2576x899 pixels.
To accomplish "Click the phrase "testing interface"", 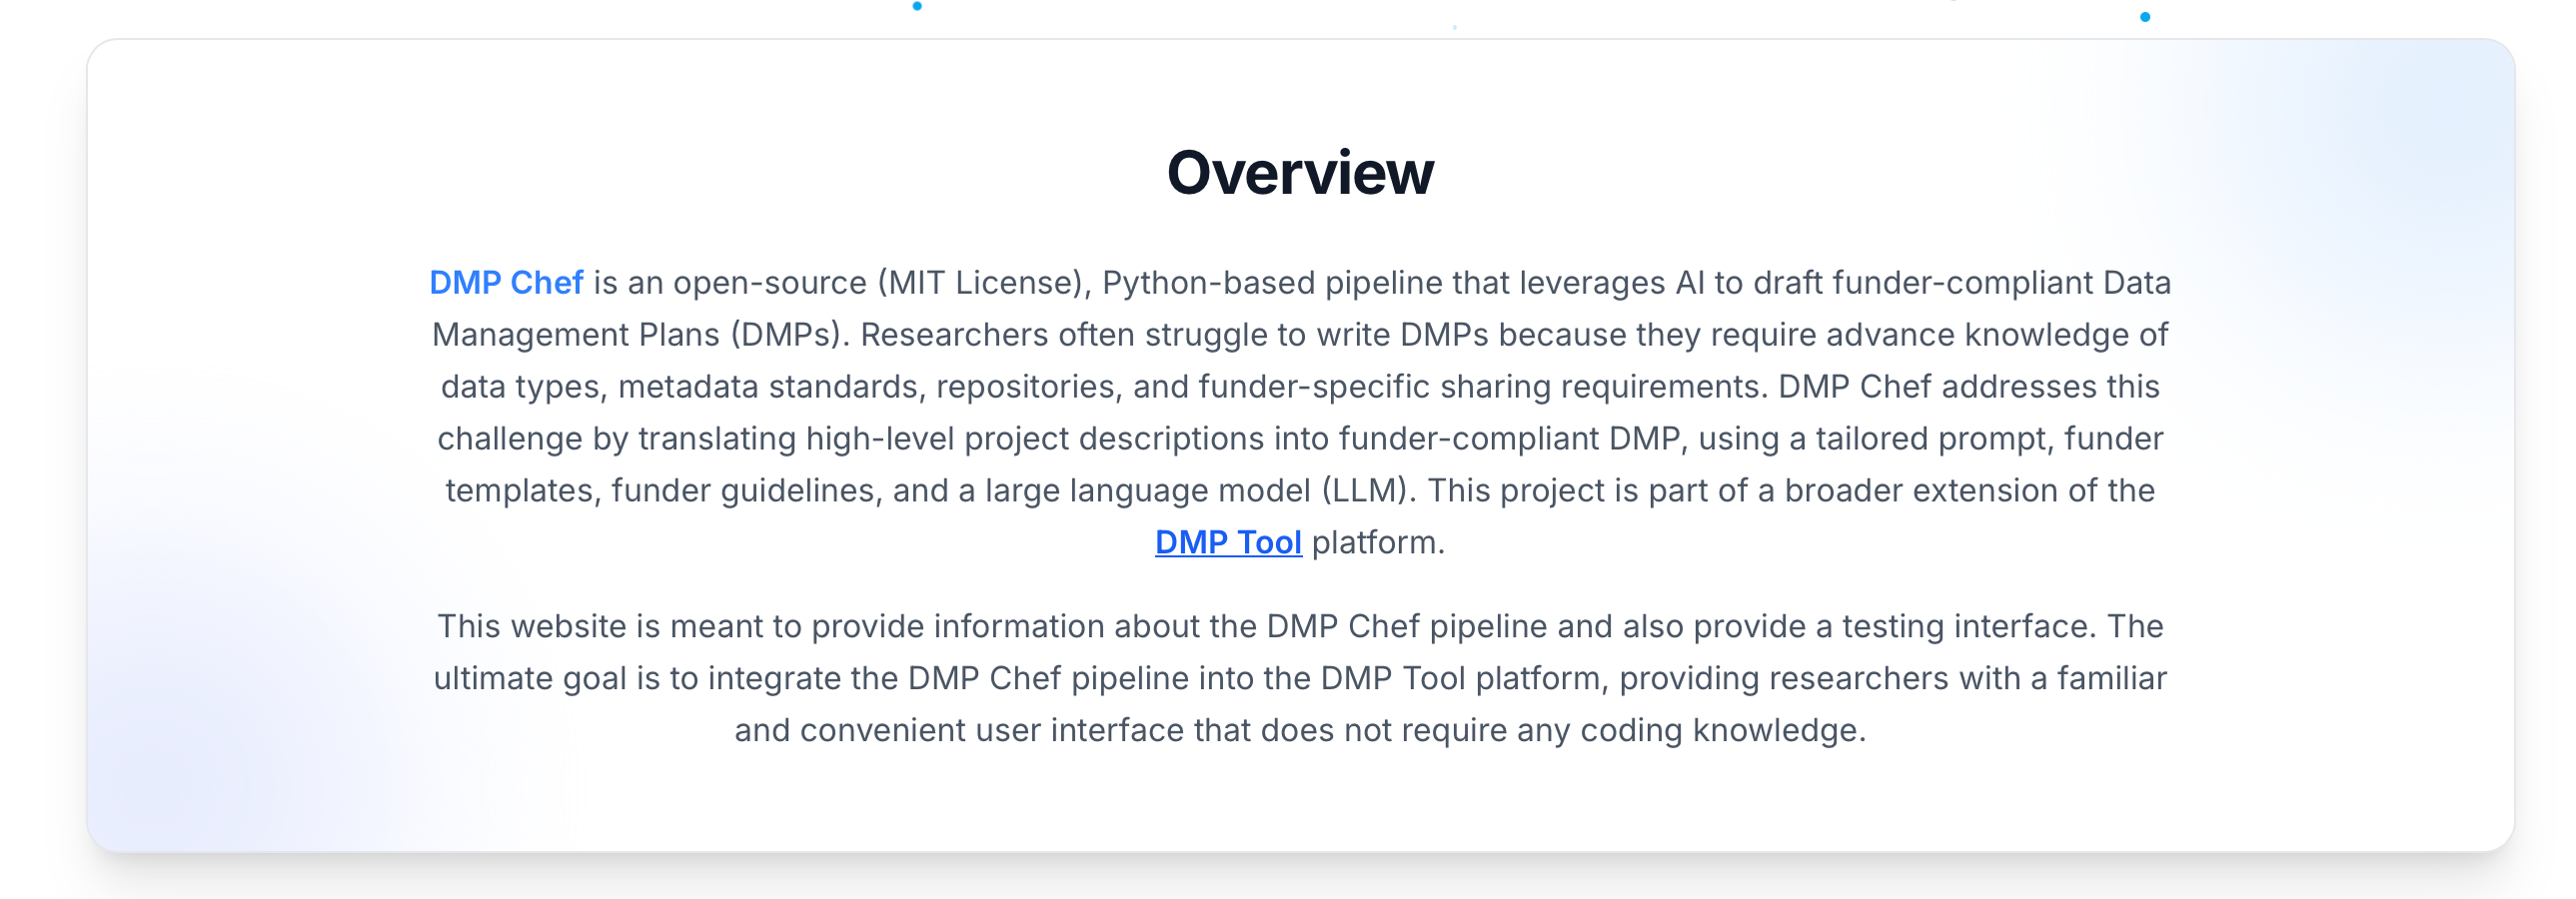I will point(1967,627).
